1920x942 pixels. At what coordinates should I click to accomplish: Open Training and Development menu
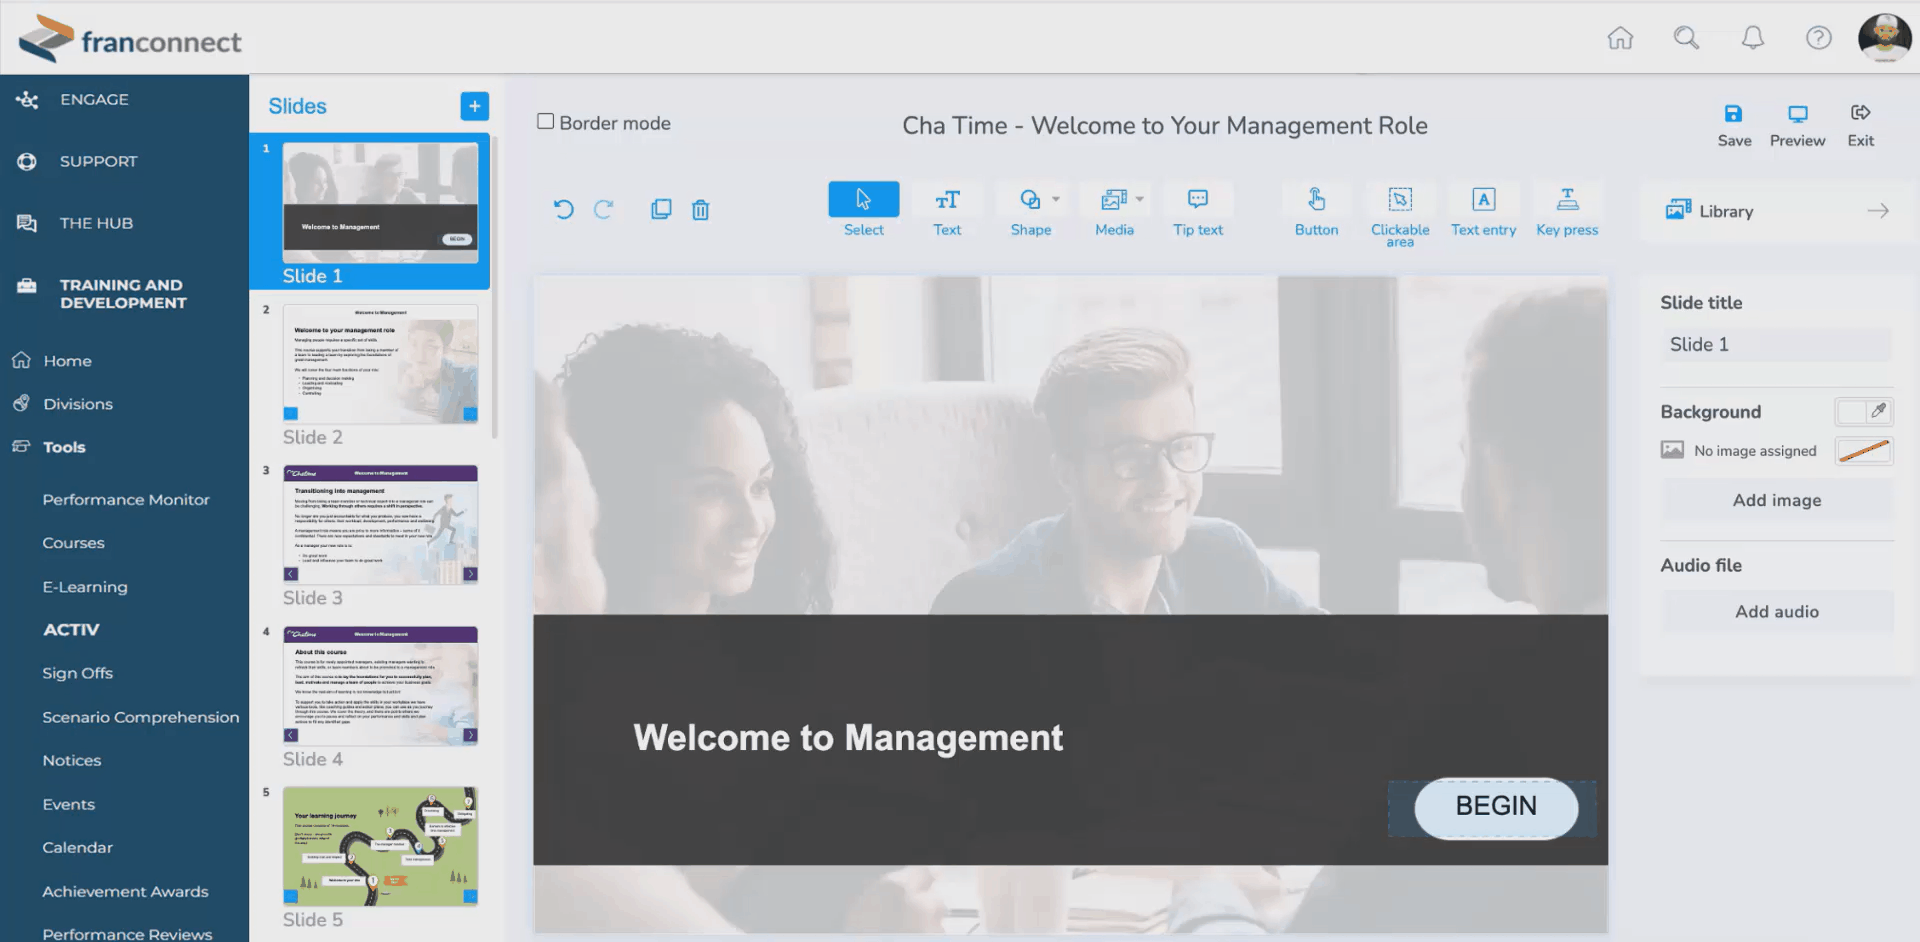[x=124, y=294]
